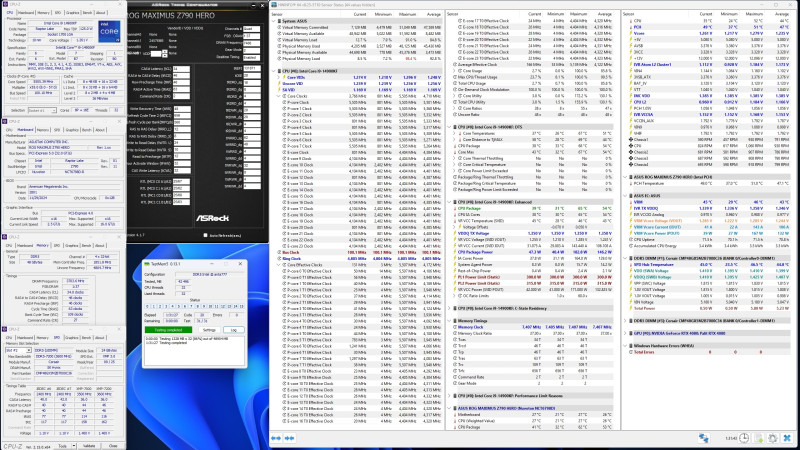800x450 pixels.
Task: Click the Total Errors row icon in HWiNFO
Action: tap(631, 352)
